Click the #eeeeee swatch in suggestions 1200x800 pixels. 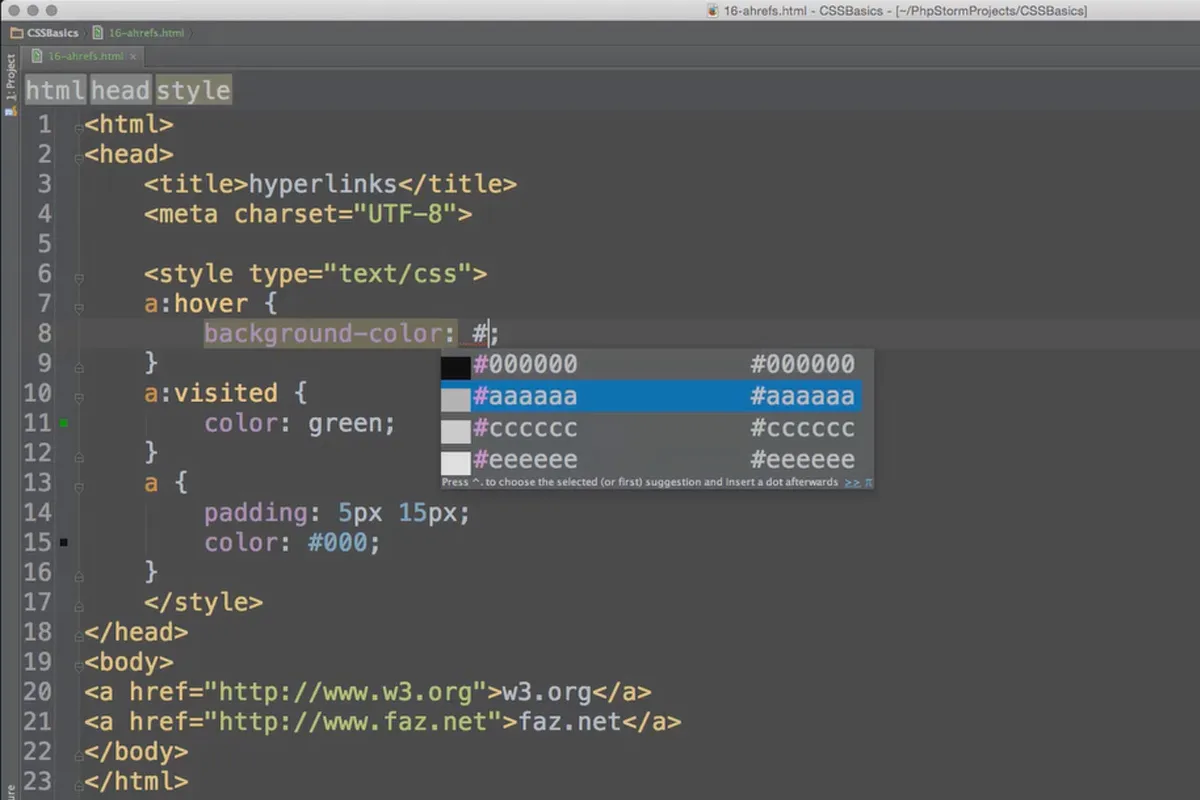point(456,462)
